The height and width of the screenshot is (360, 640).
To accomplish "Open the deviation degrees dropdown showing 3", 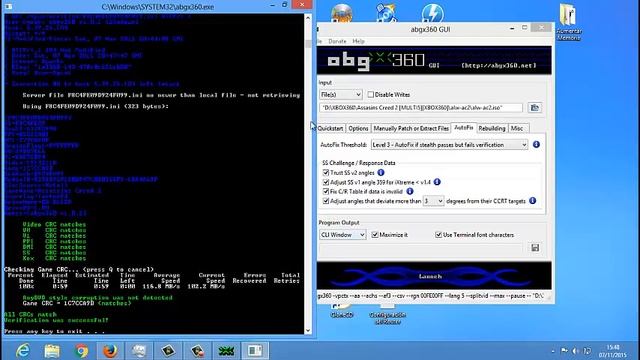I will (x=433, y=201).
